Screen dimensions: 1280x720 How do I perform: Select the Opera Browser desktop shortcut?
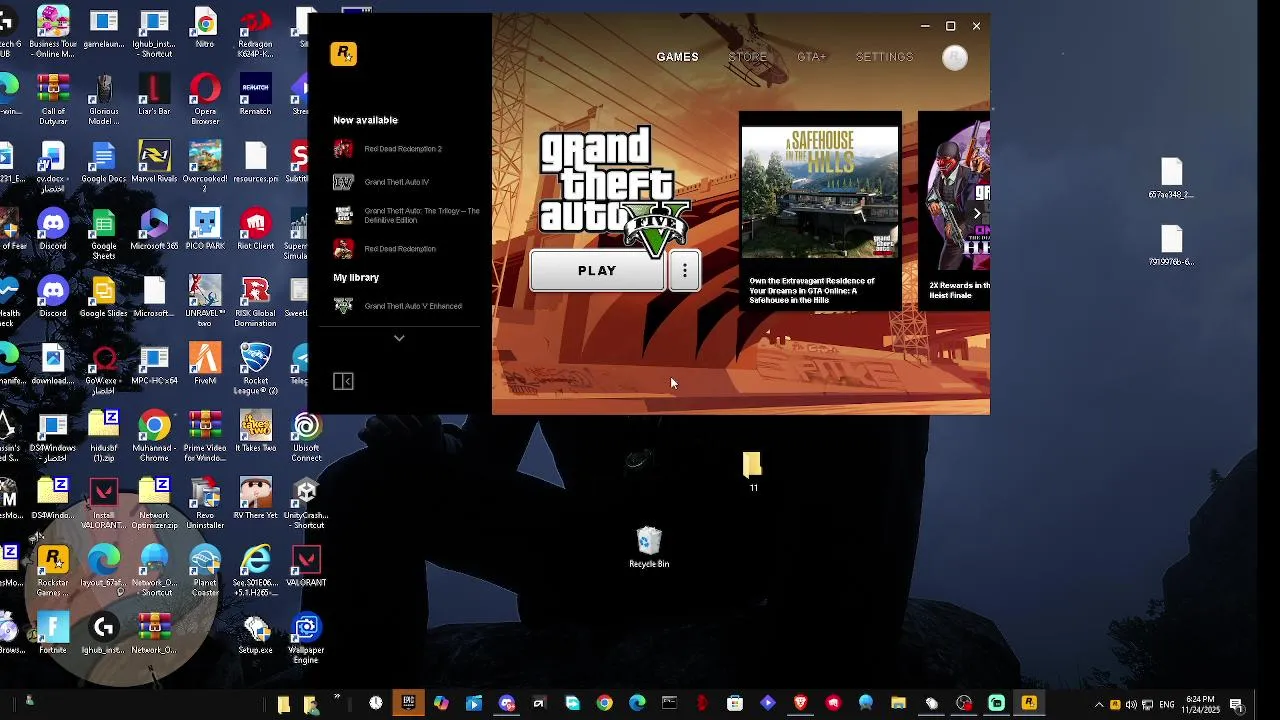[205, 100]
